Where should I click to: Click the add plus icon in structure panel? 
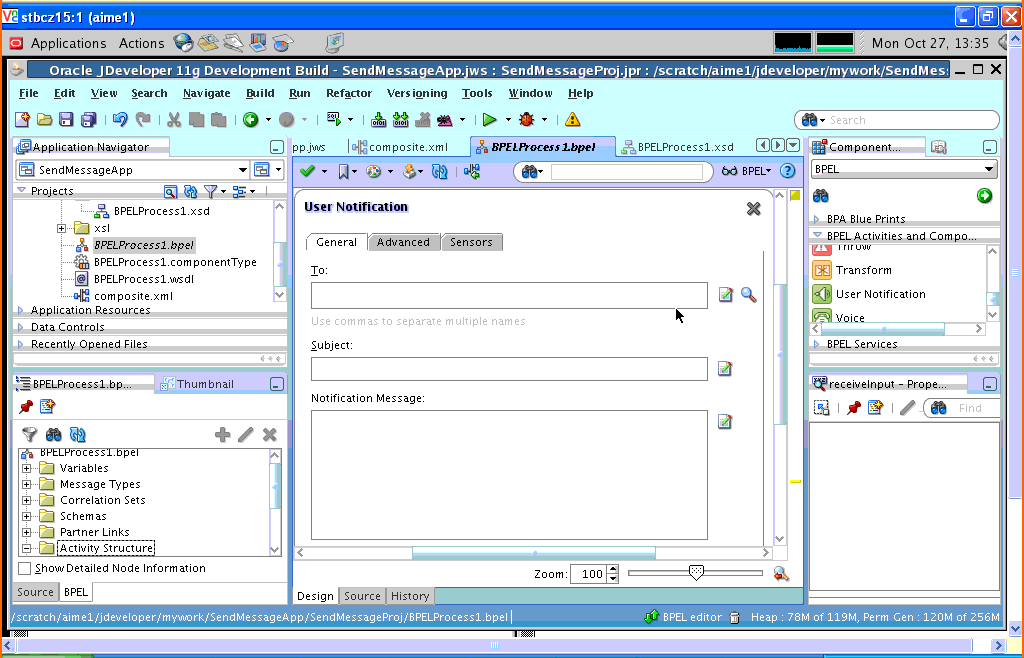coord(222,435)
